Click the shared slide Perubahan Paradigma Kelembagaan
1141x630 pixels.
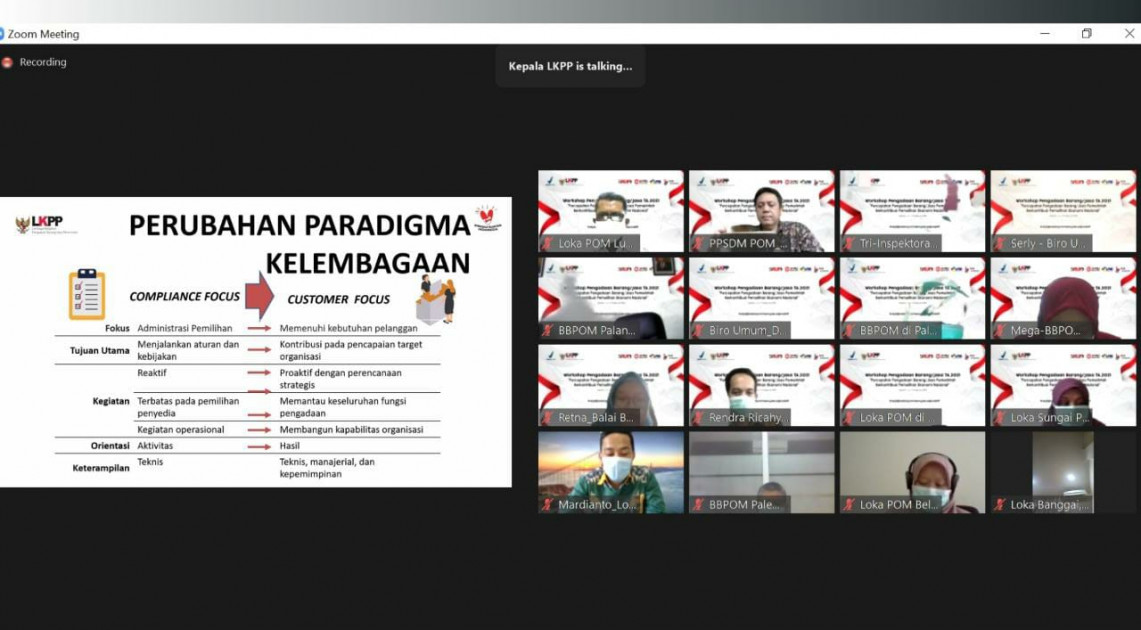pos(255,342)
